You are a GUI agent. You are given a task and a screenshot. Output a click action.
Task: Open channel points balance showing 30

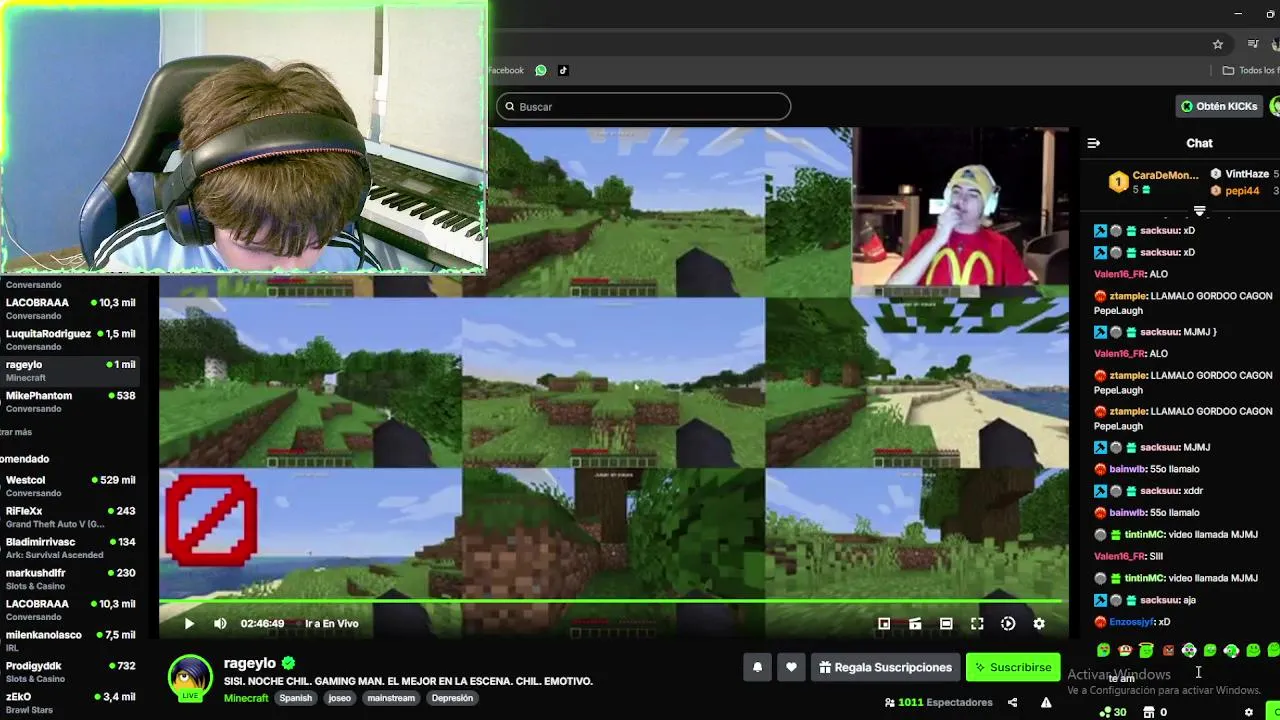1113,712
